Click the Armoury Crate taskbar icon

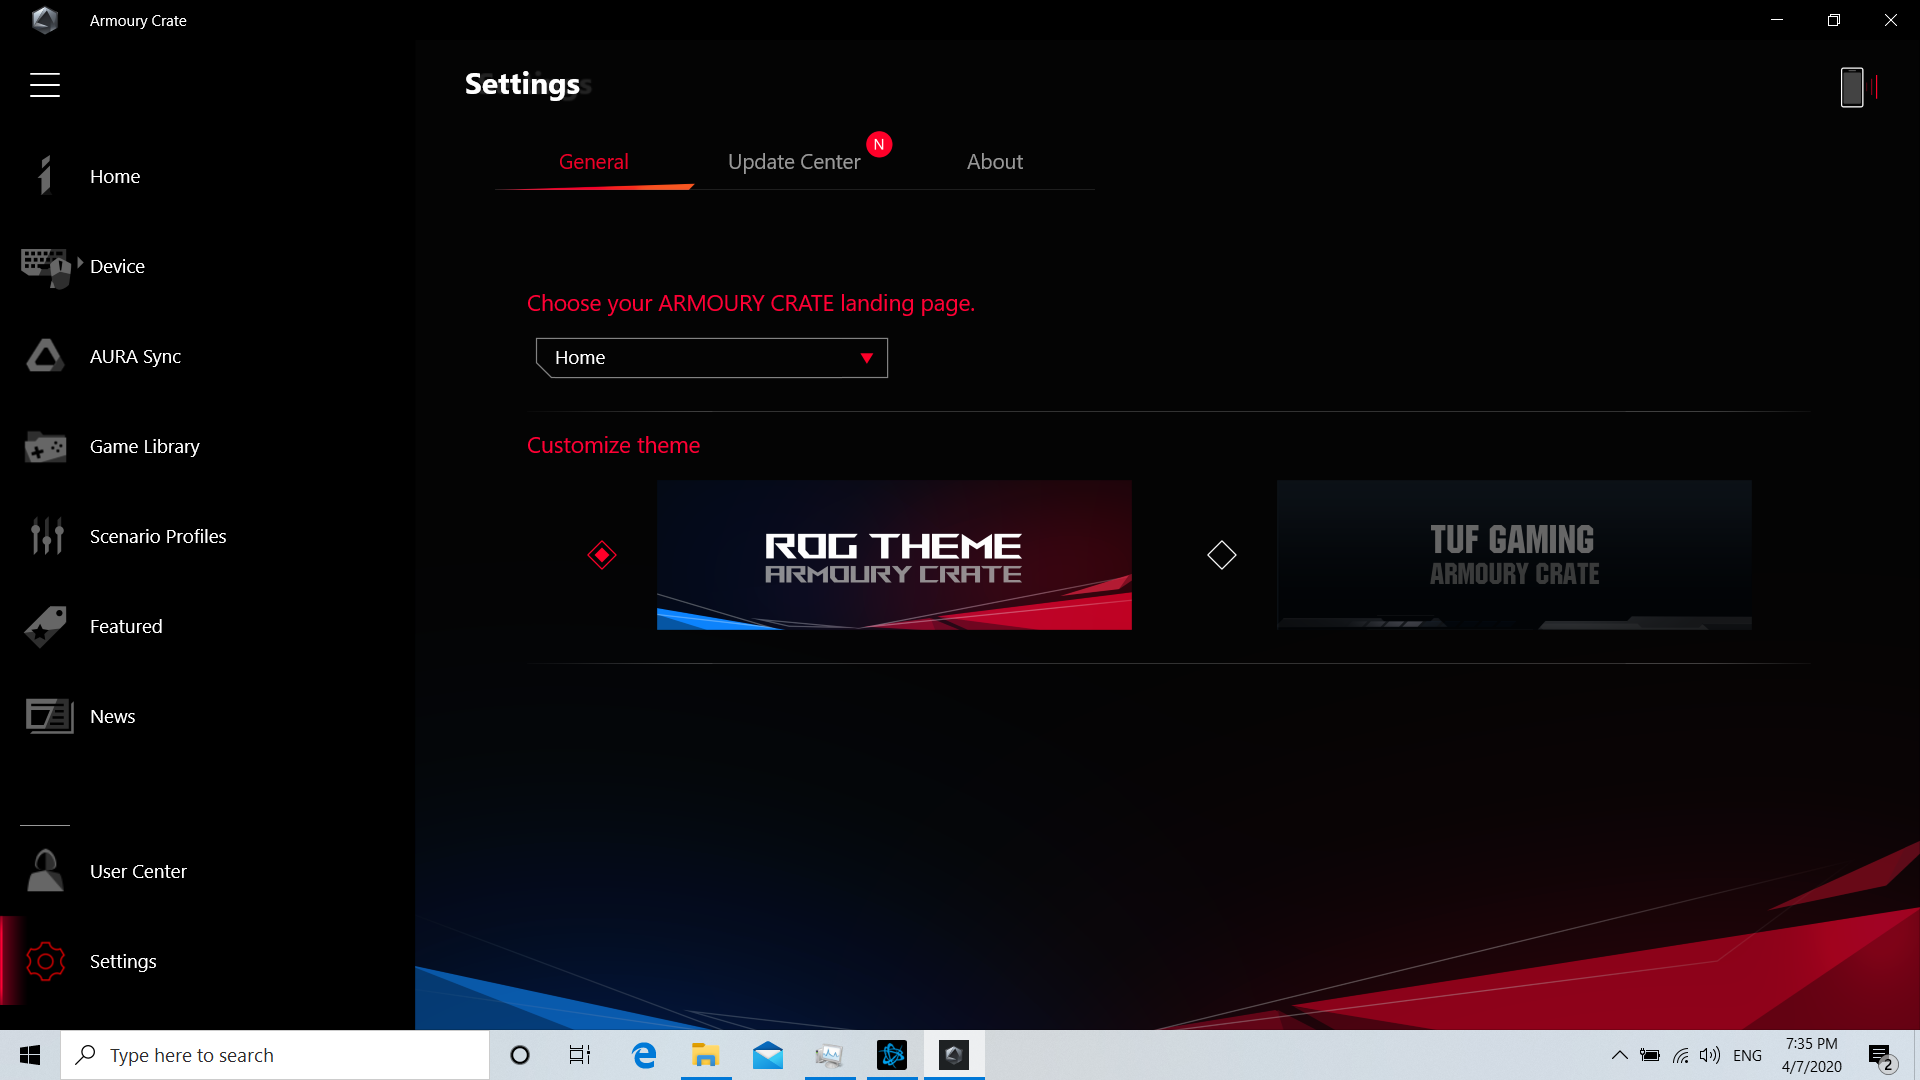coord(954,1055)
